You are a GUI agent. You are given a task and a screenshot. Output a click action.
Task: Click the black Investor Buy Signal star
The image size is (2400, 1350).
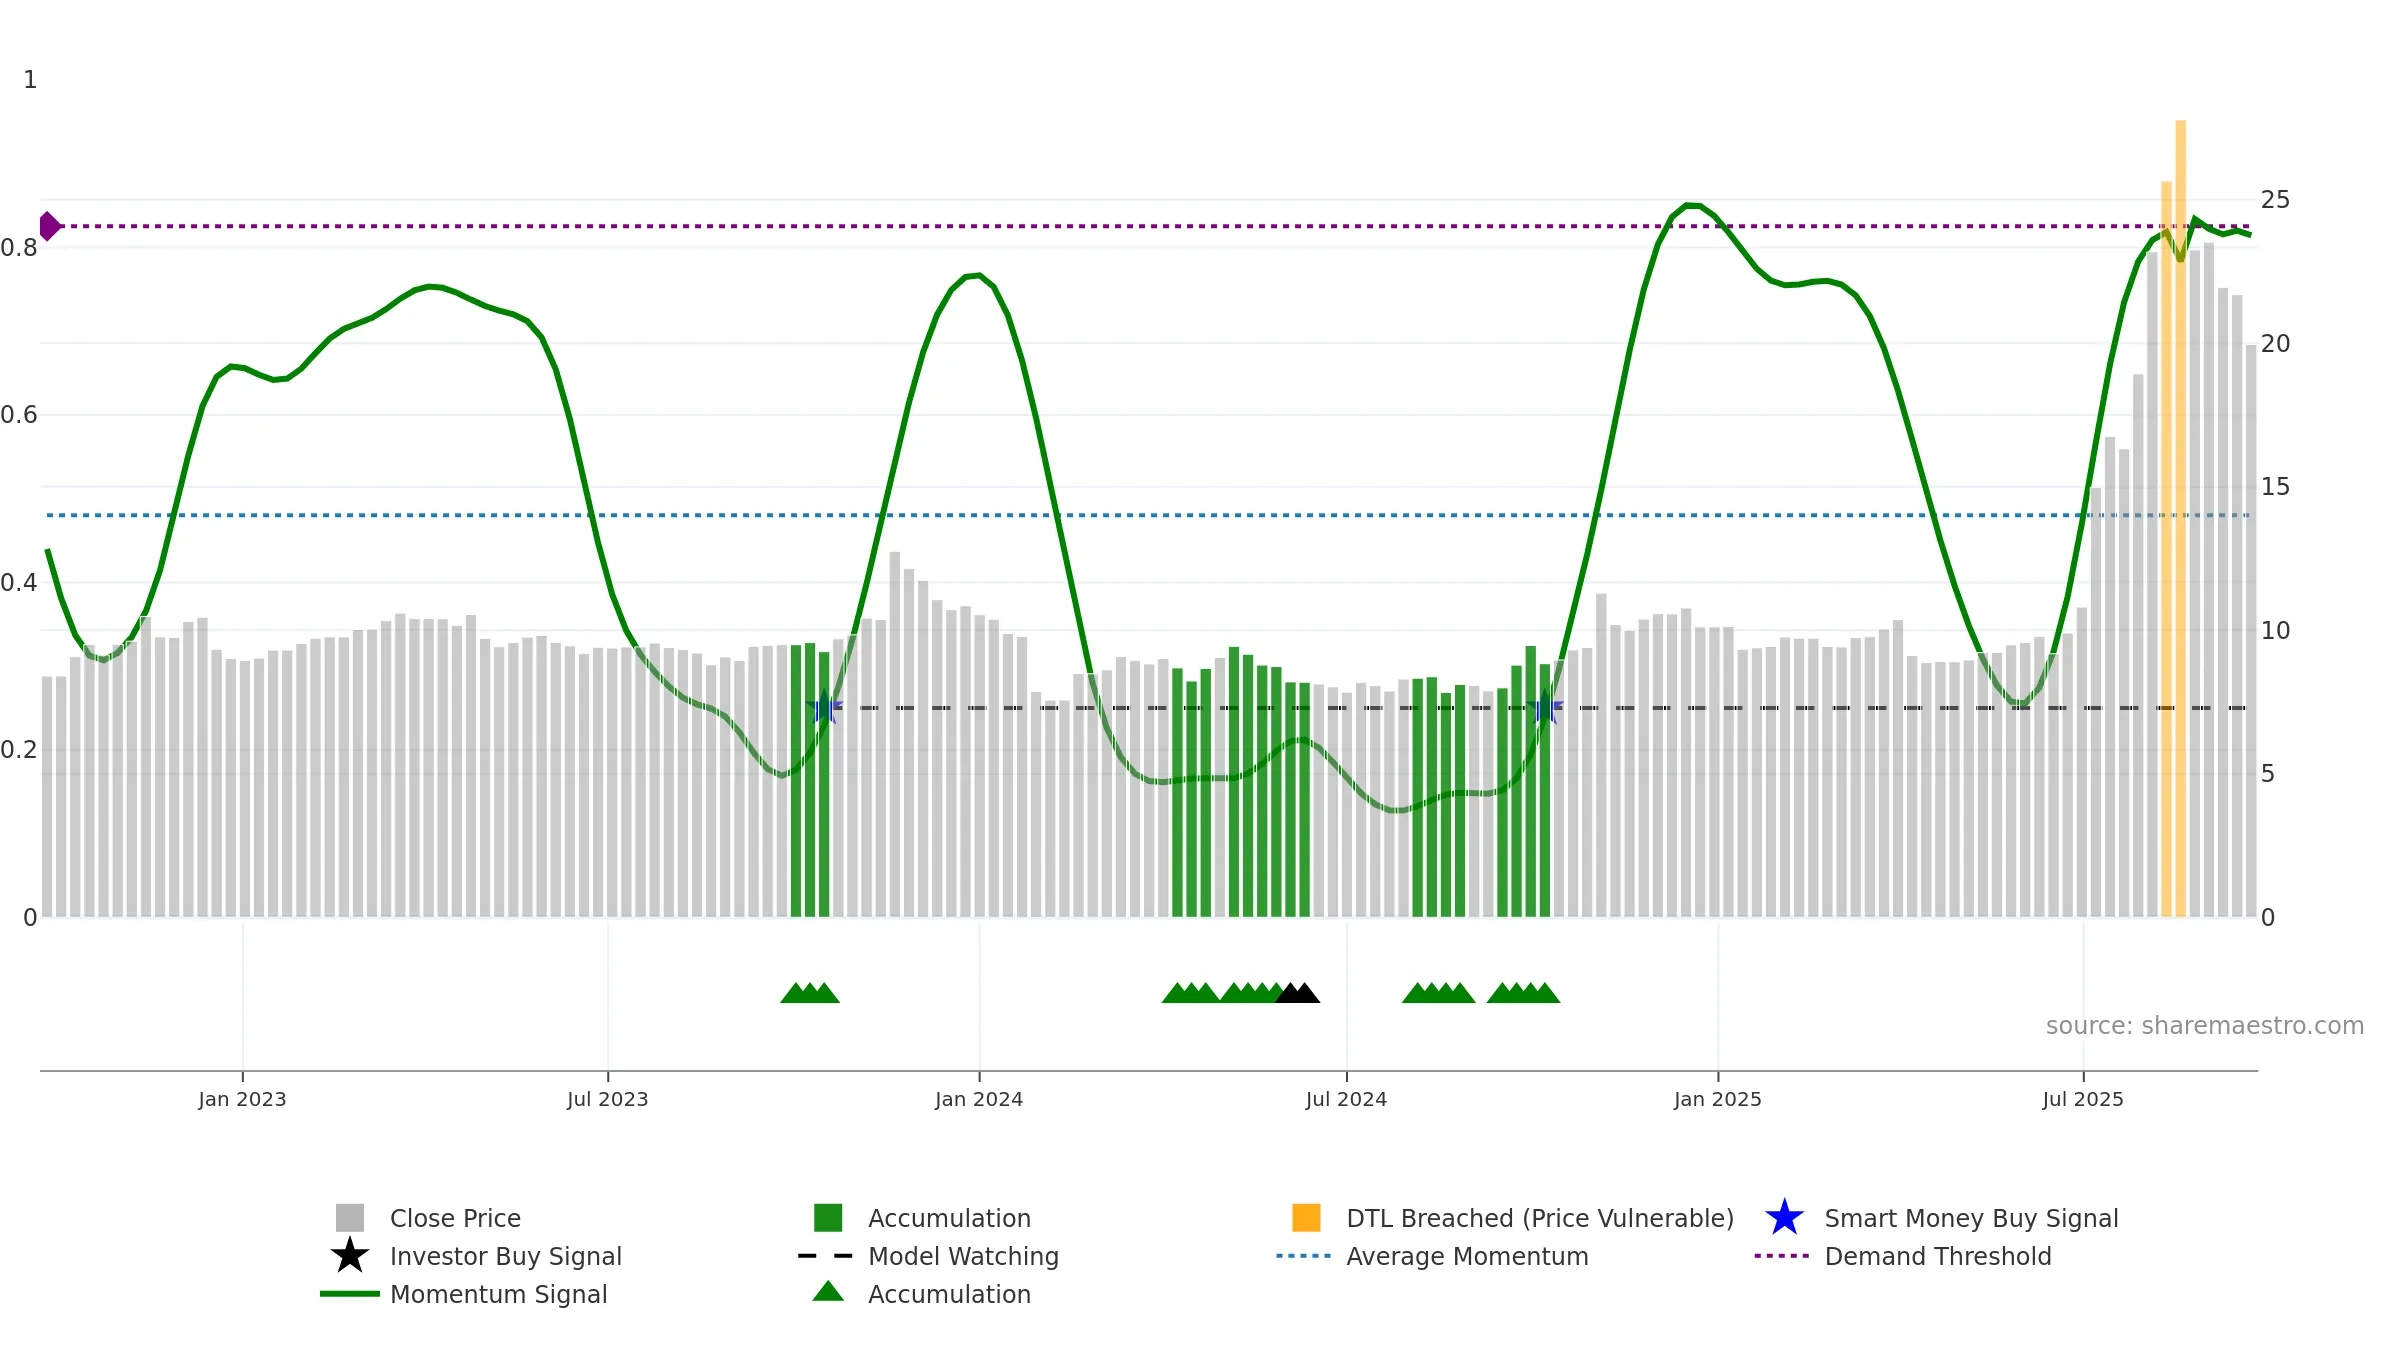pos(350,1256)
